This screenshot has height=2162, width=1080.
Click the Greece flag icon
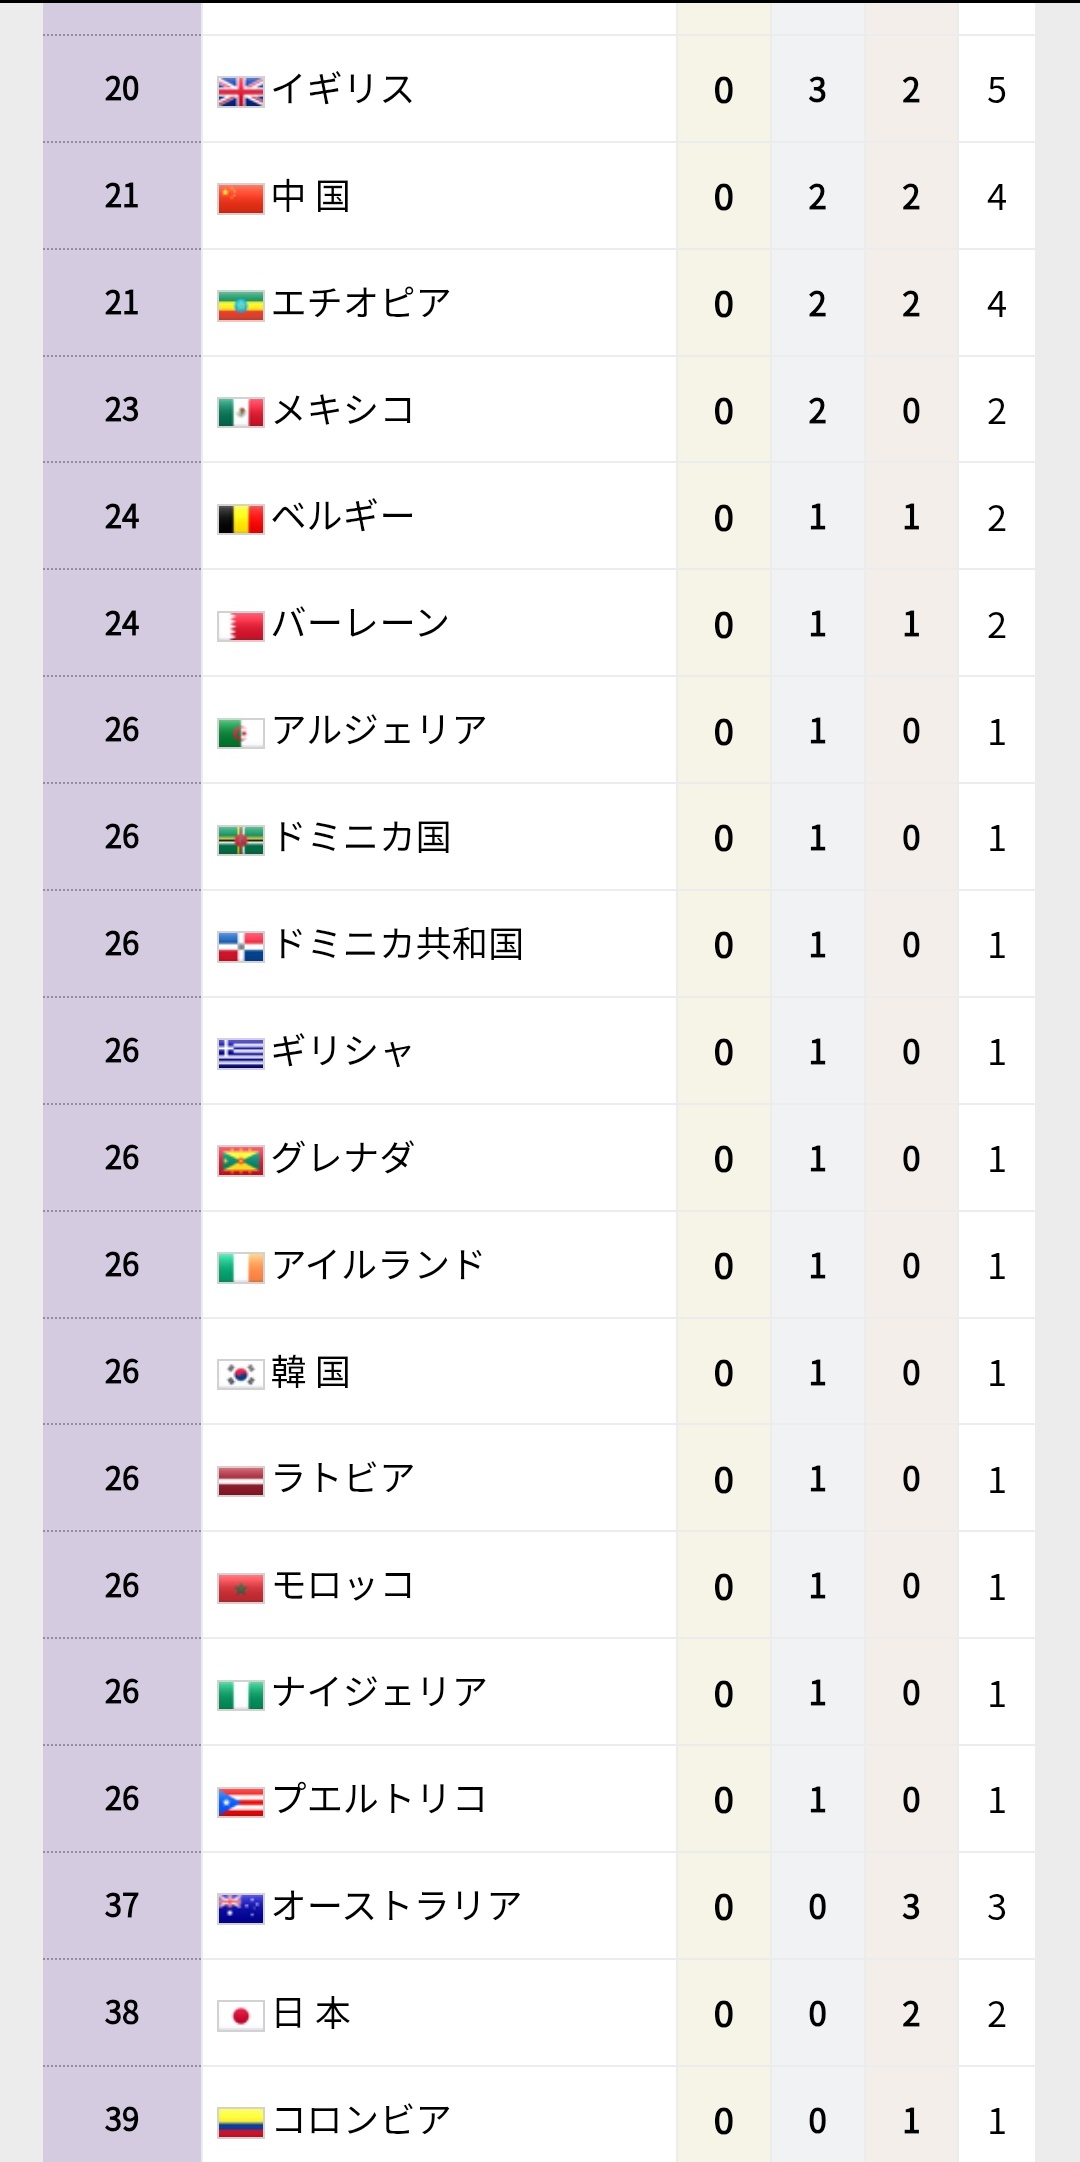[241, 1053]
